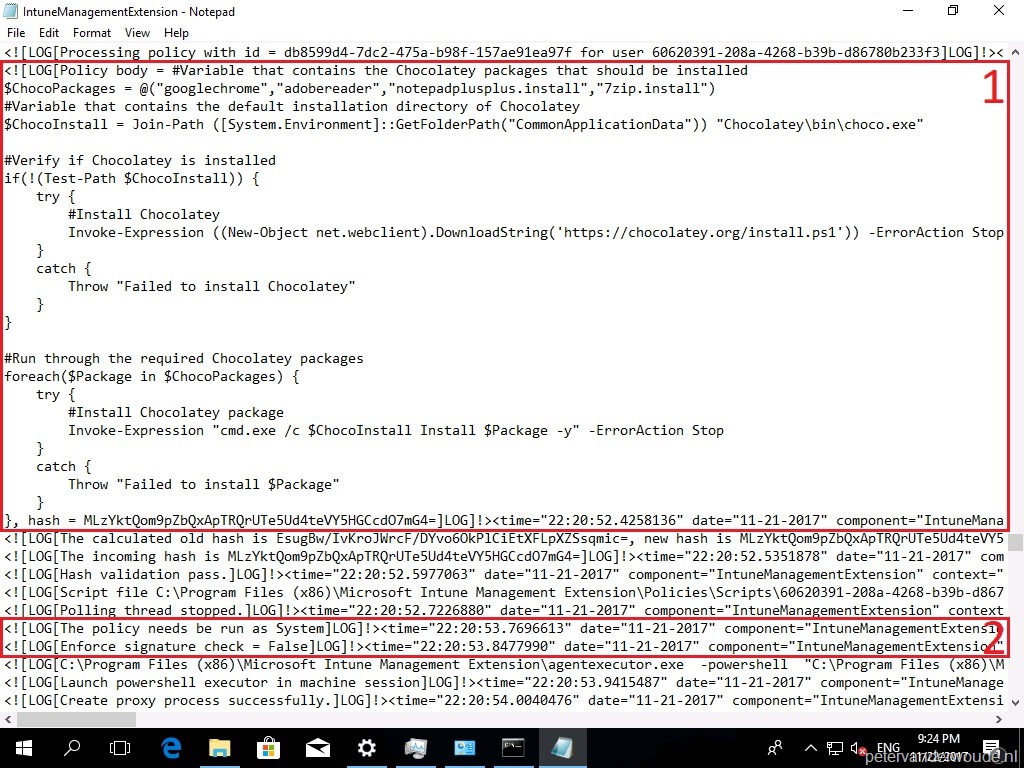
Task: Open Windows Settings via the gear icon
Action: [x=366, y=747]
